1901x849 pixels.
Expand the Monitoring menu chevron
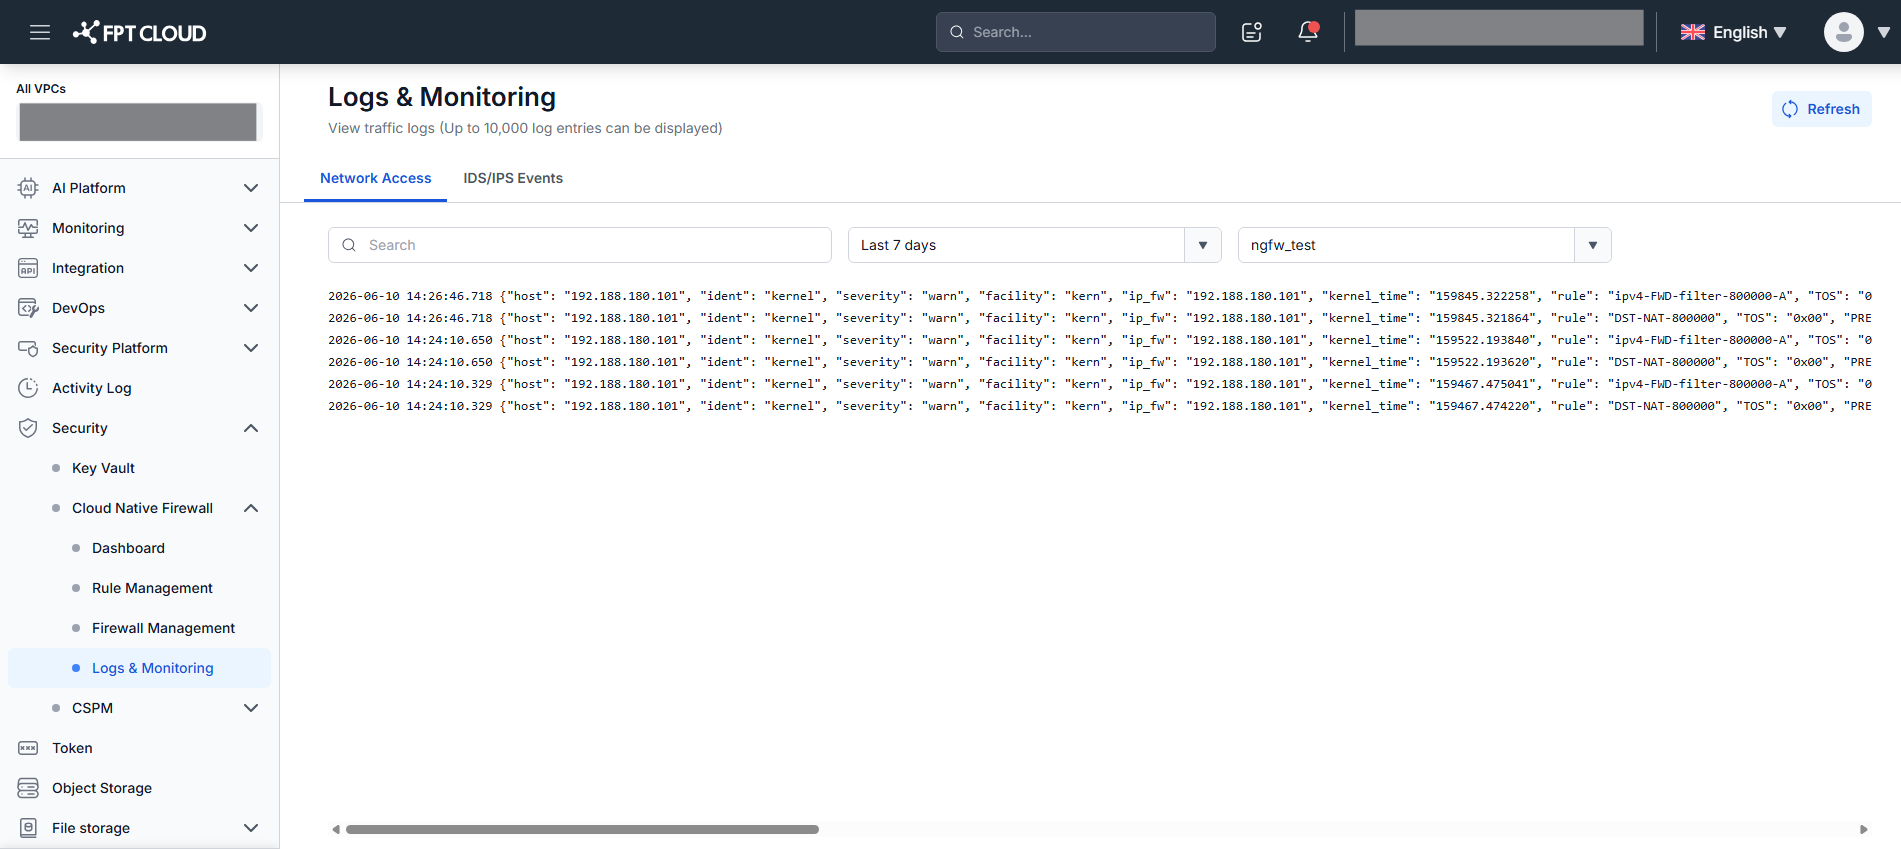(251, 228)
